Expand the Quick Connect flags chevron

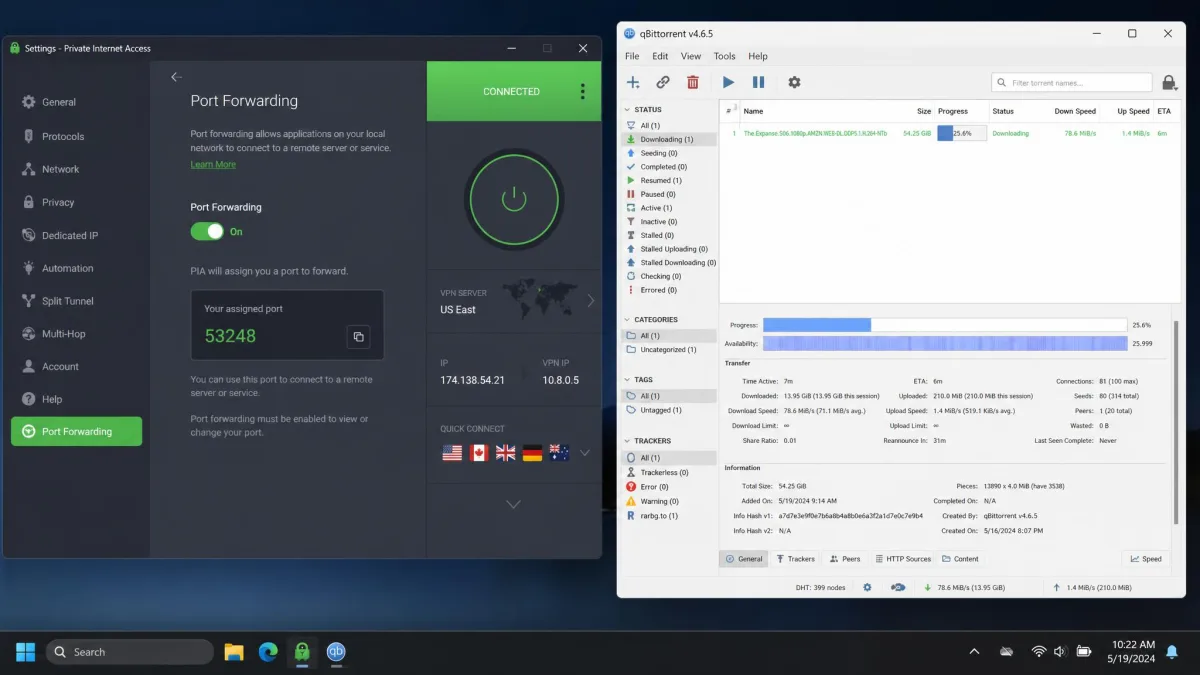click(585, 453)
